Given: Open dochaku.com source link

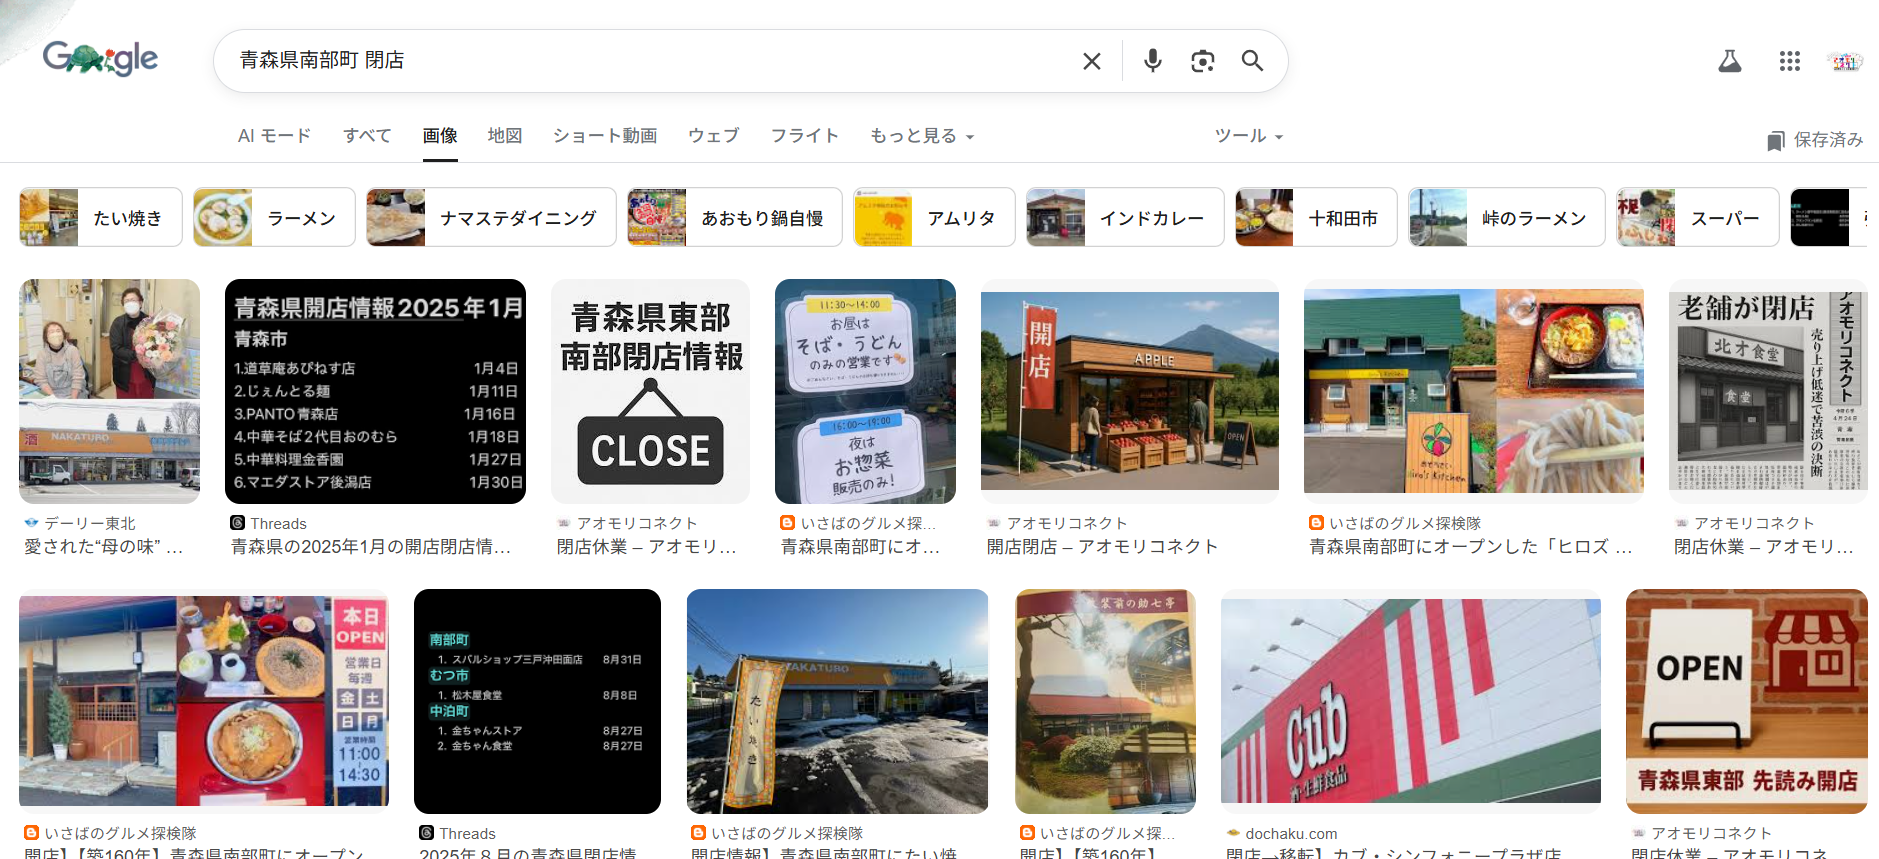Looking at the screenshot, I should (x=1282, y=833).
